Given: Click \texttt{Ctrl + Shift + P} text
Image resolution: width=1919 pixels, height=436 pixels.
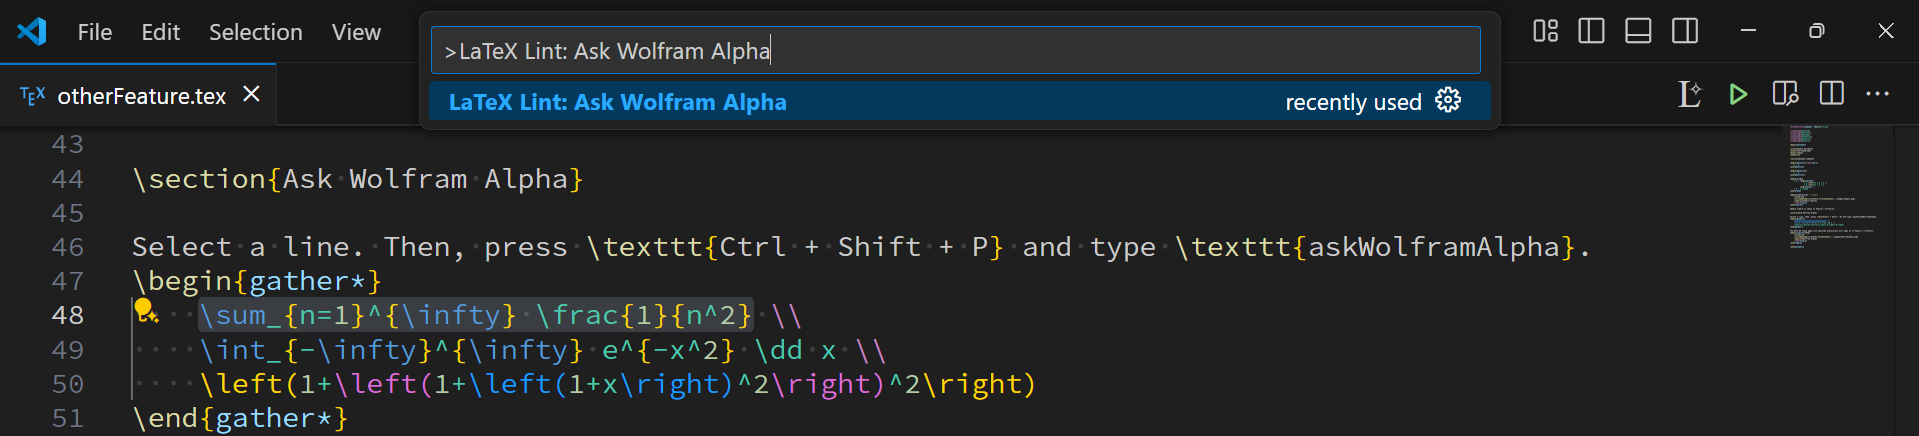Looking at the screenshot, I should (x=795, y=247).
